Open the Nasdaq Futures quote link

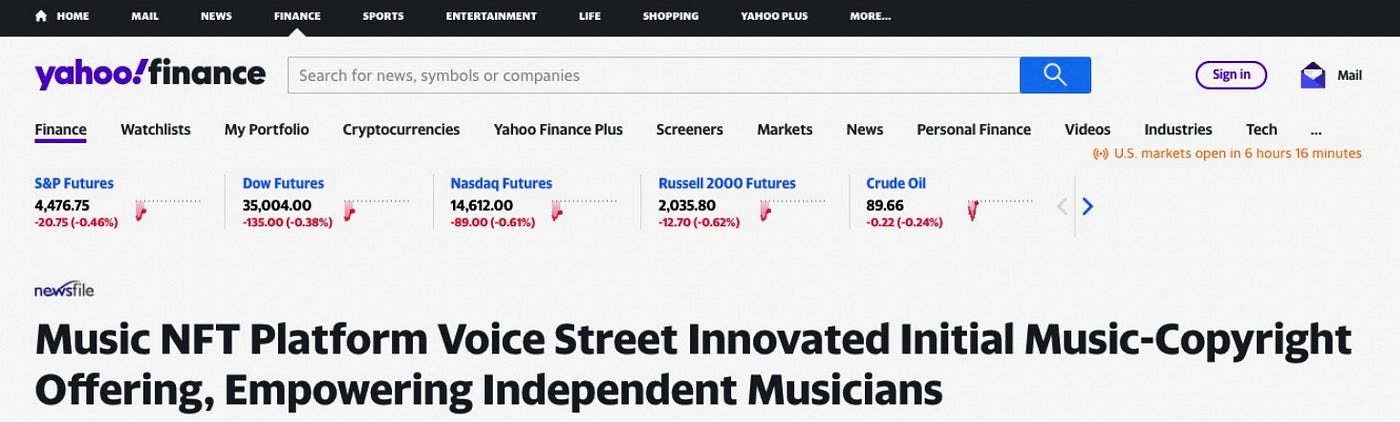point(501,183)
